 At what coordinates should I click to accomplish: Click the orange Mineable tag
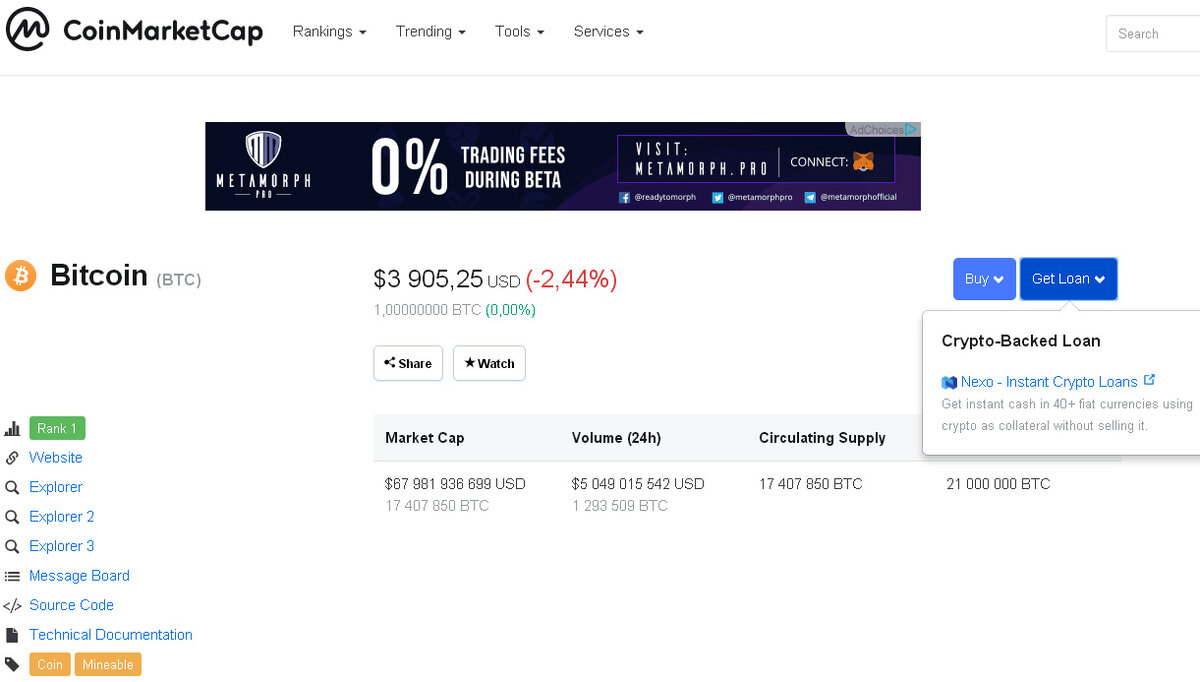tap(108, 664)
